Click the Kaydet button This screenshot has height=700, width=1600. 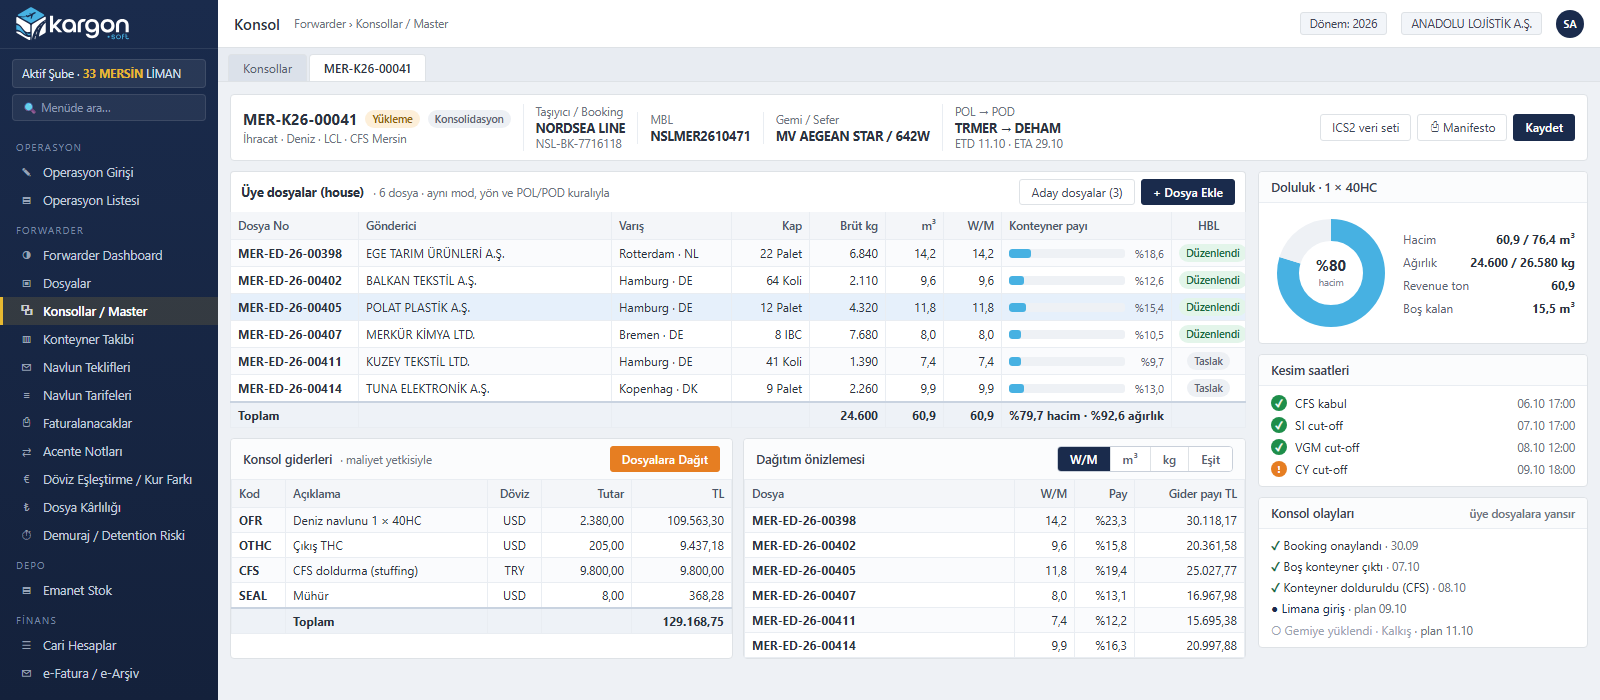click(x=1544, y=128)
